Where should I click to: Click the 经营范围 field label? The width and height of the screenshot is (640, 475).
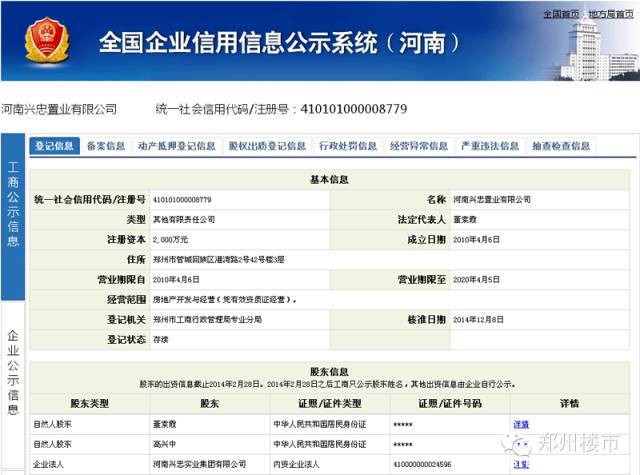pos(126,300)
